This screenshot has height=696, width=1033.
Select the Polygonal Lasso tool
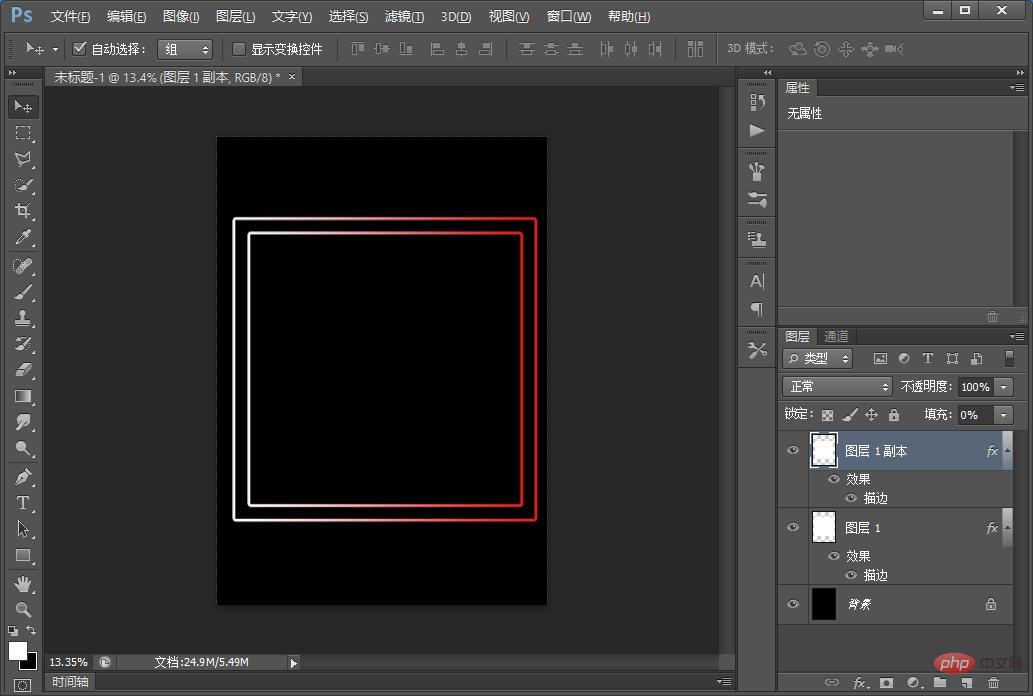pos(23,159)
